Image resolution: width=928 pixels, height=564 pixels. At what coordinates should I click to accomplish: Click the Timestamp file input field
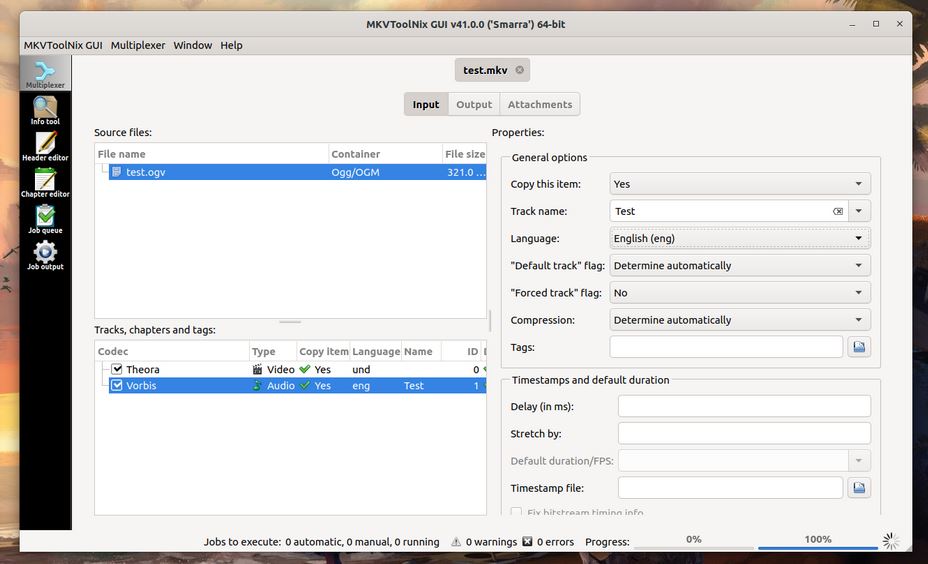[730, 488]
